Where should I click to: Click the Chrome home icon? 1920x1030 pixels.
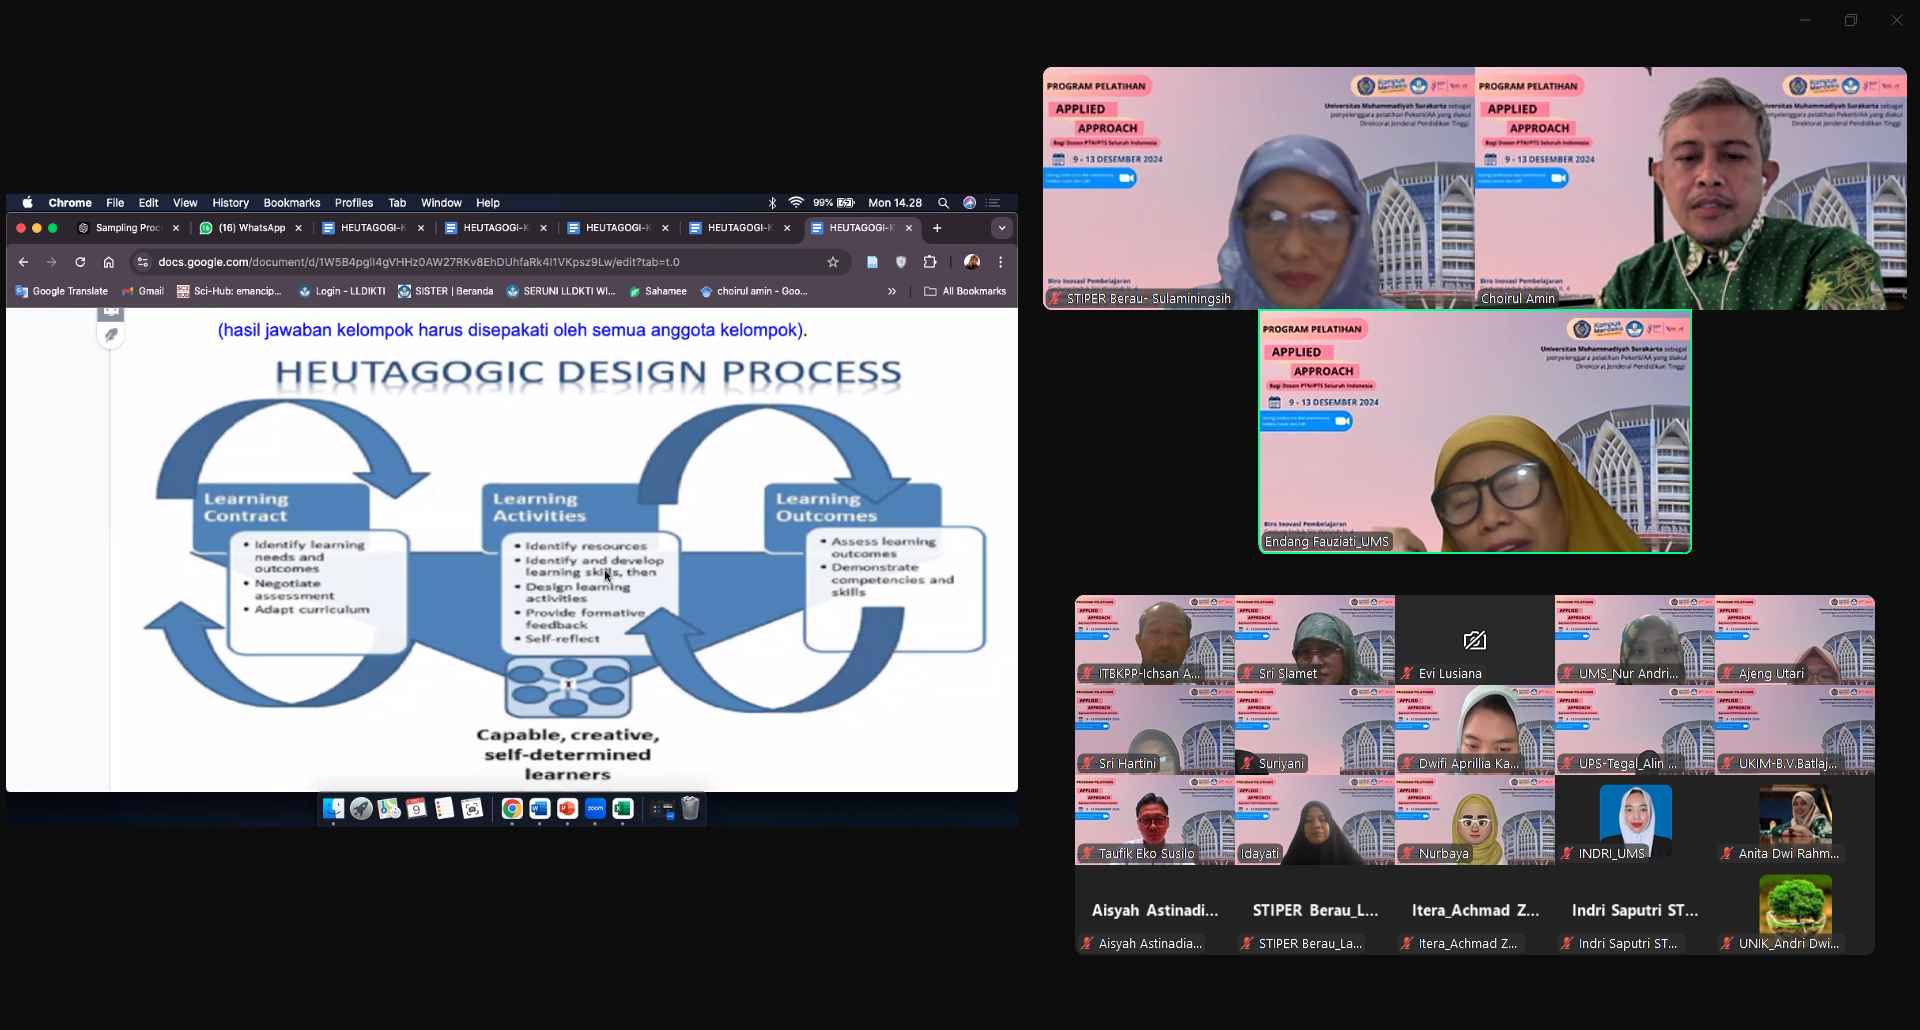(x=109, y=262)
